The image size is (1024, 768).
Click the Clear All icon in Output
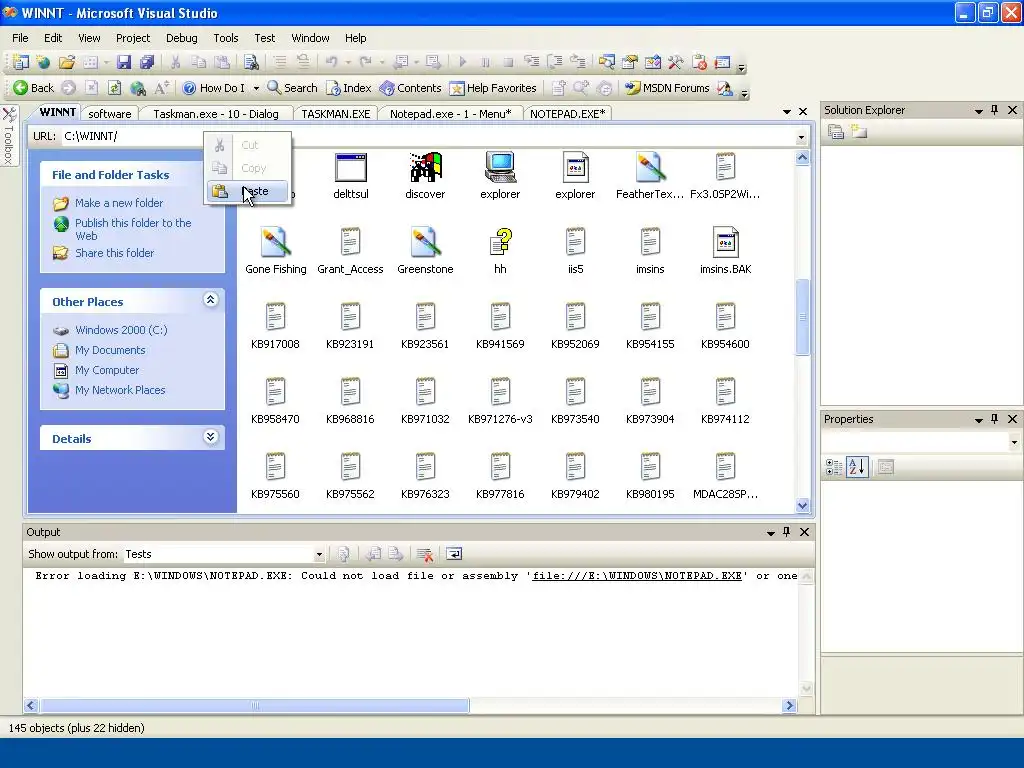[x=424, y=554]
